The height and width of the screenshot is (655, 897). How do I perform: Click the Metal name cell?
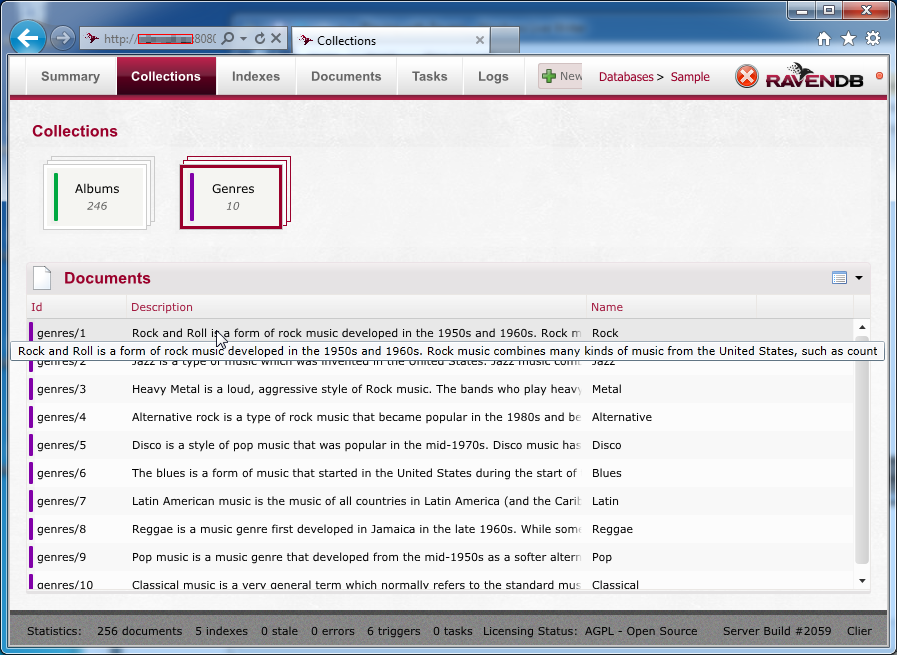point(606,389)
